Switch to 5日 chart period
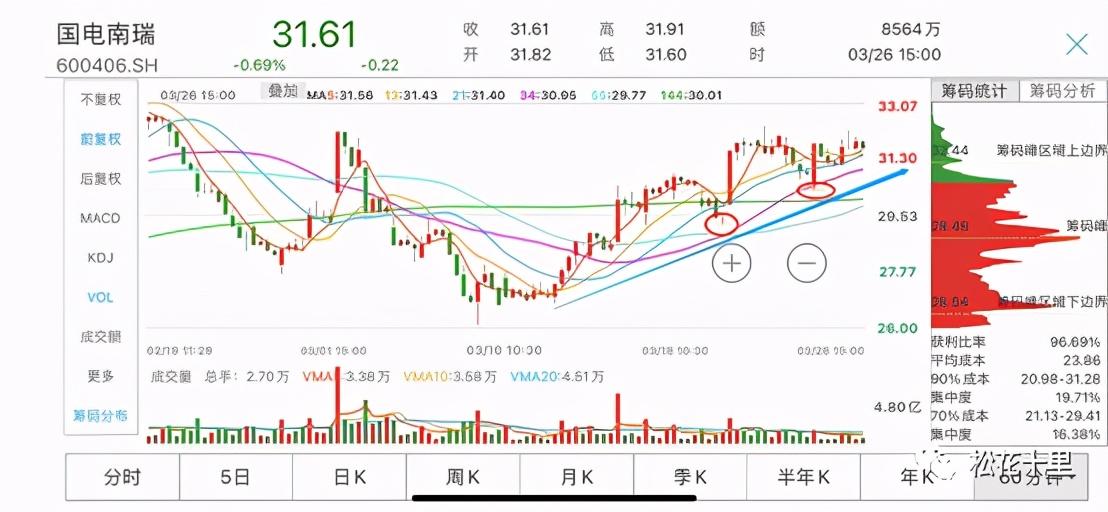 (x=236, y=477)
